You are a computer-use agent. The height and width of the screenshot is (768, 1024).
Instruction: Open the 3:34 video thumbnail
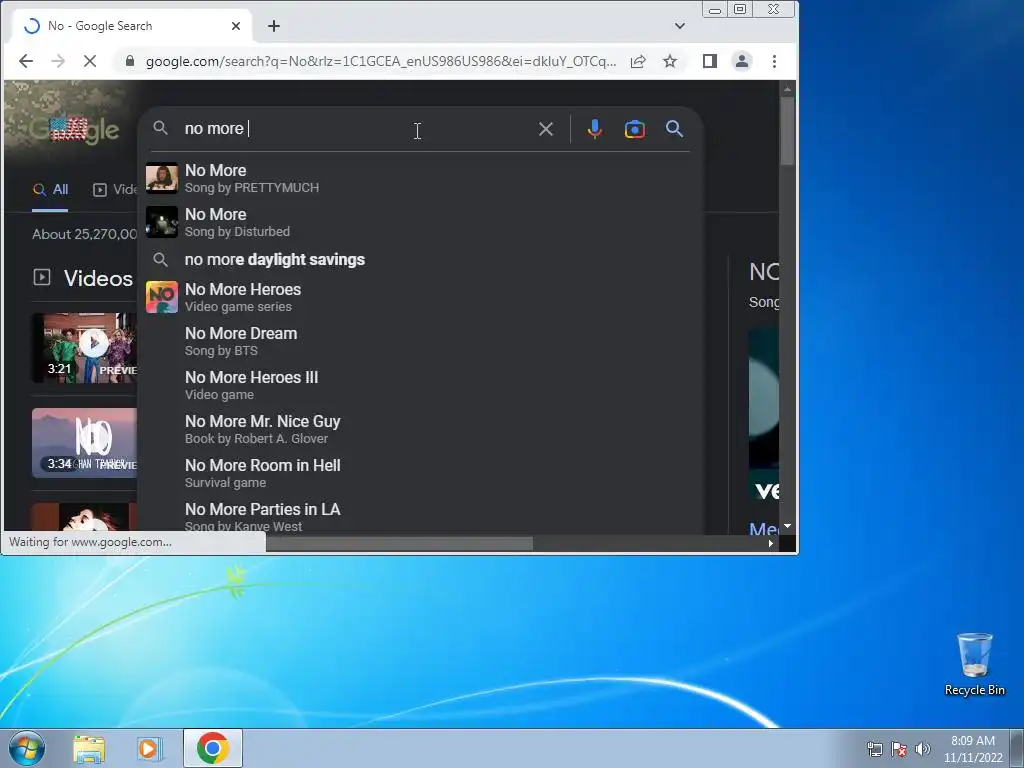pyautogui.click(x=85, y=443)
